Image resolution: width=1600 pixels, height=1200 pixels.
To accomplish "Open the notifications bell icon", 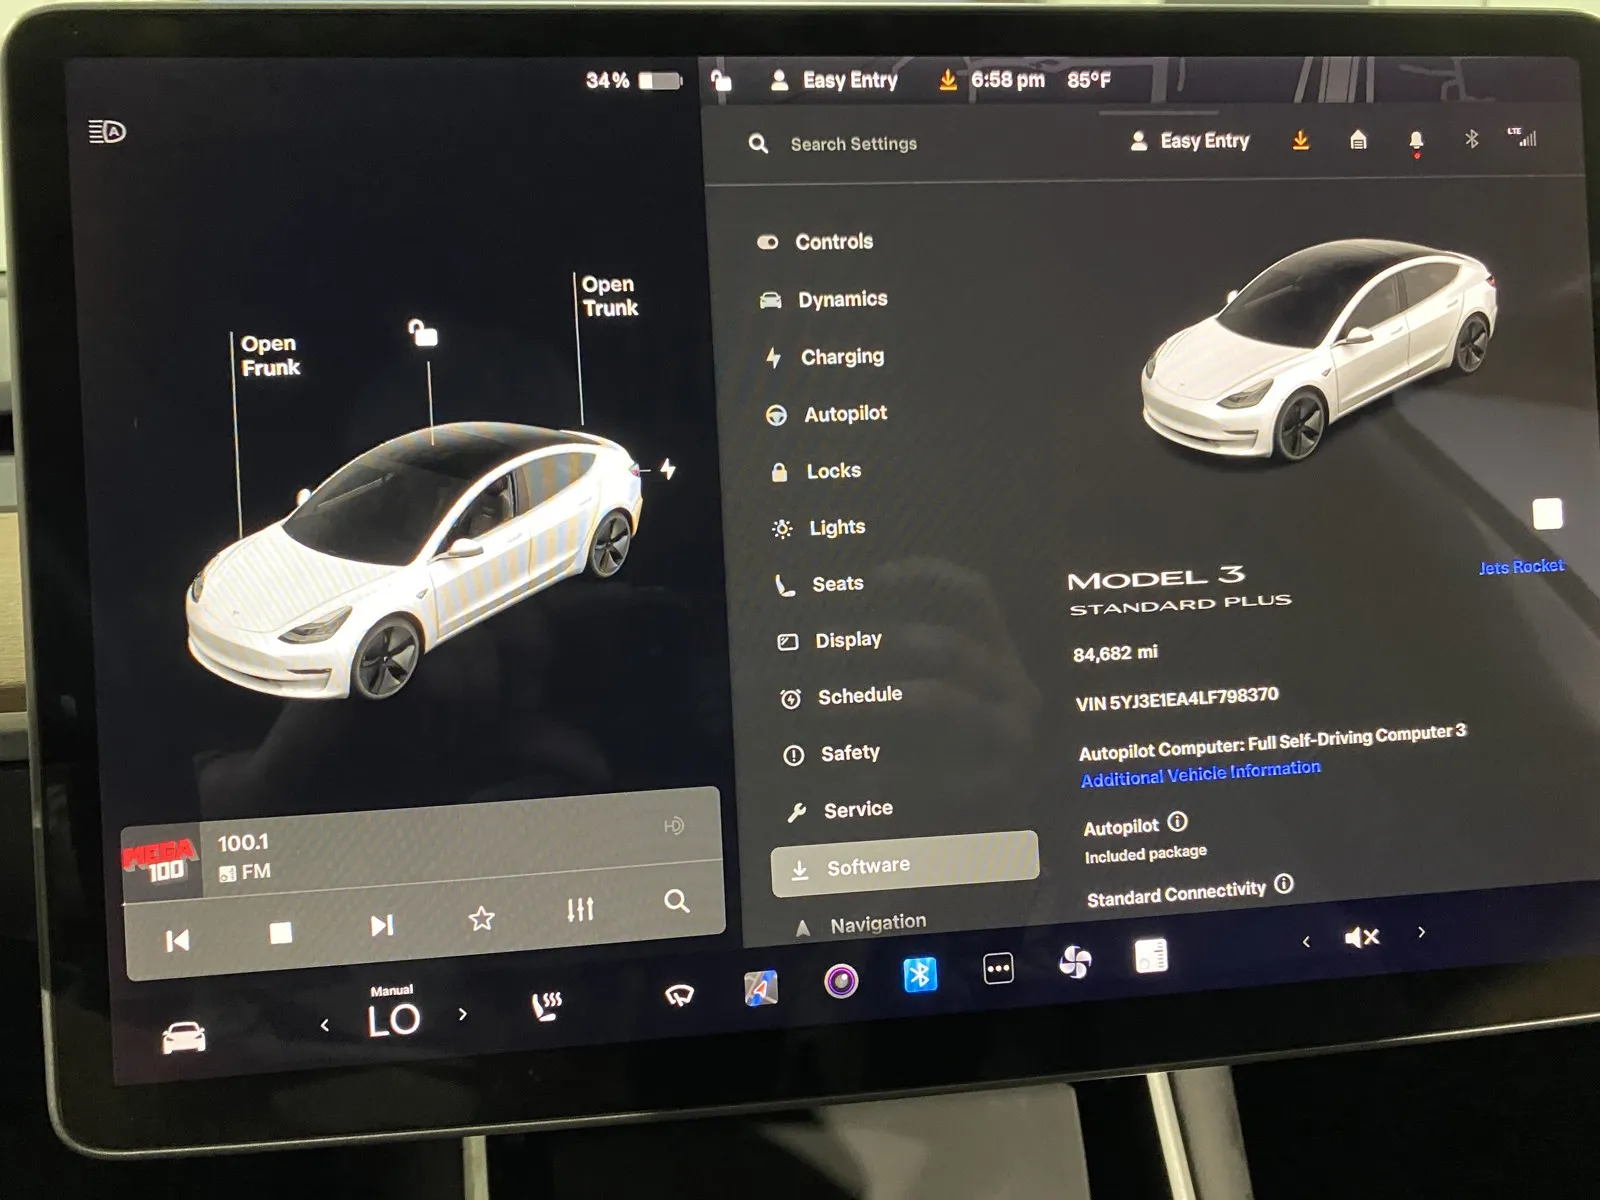I will [1414, 140].
